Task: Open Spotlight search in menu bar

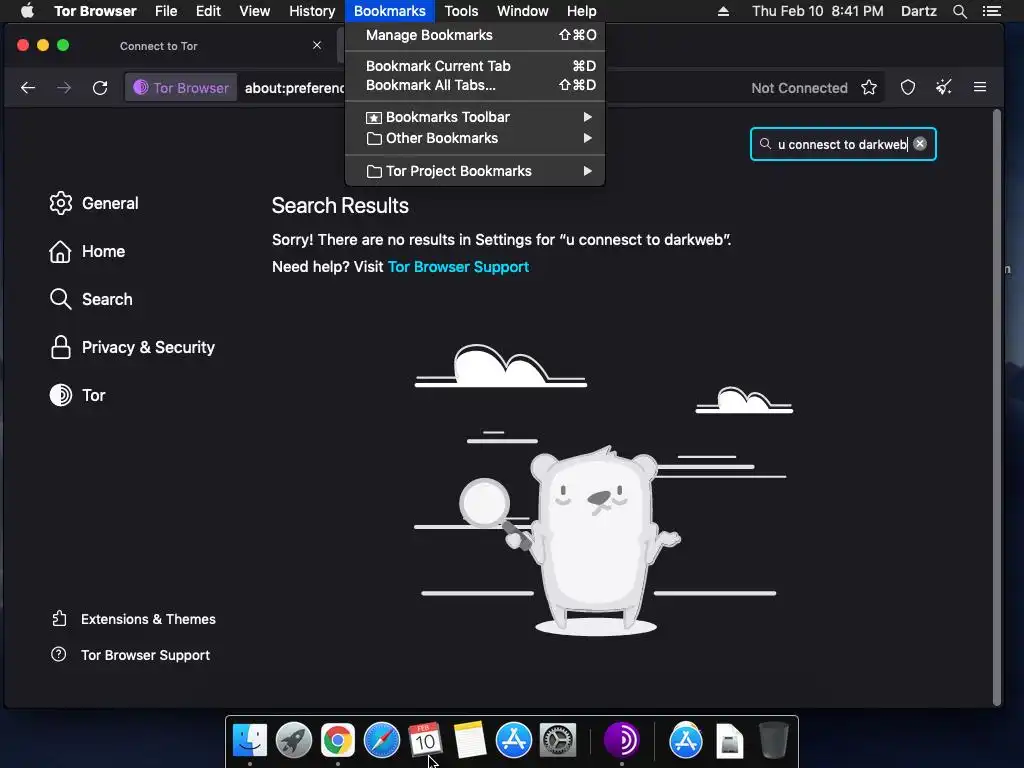Action: point(960,11)
